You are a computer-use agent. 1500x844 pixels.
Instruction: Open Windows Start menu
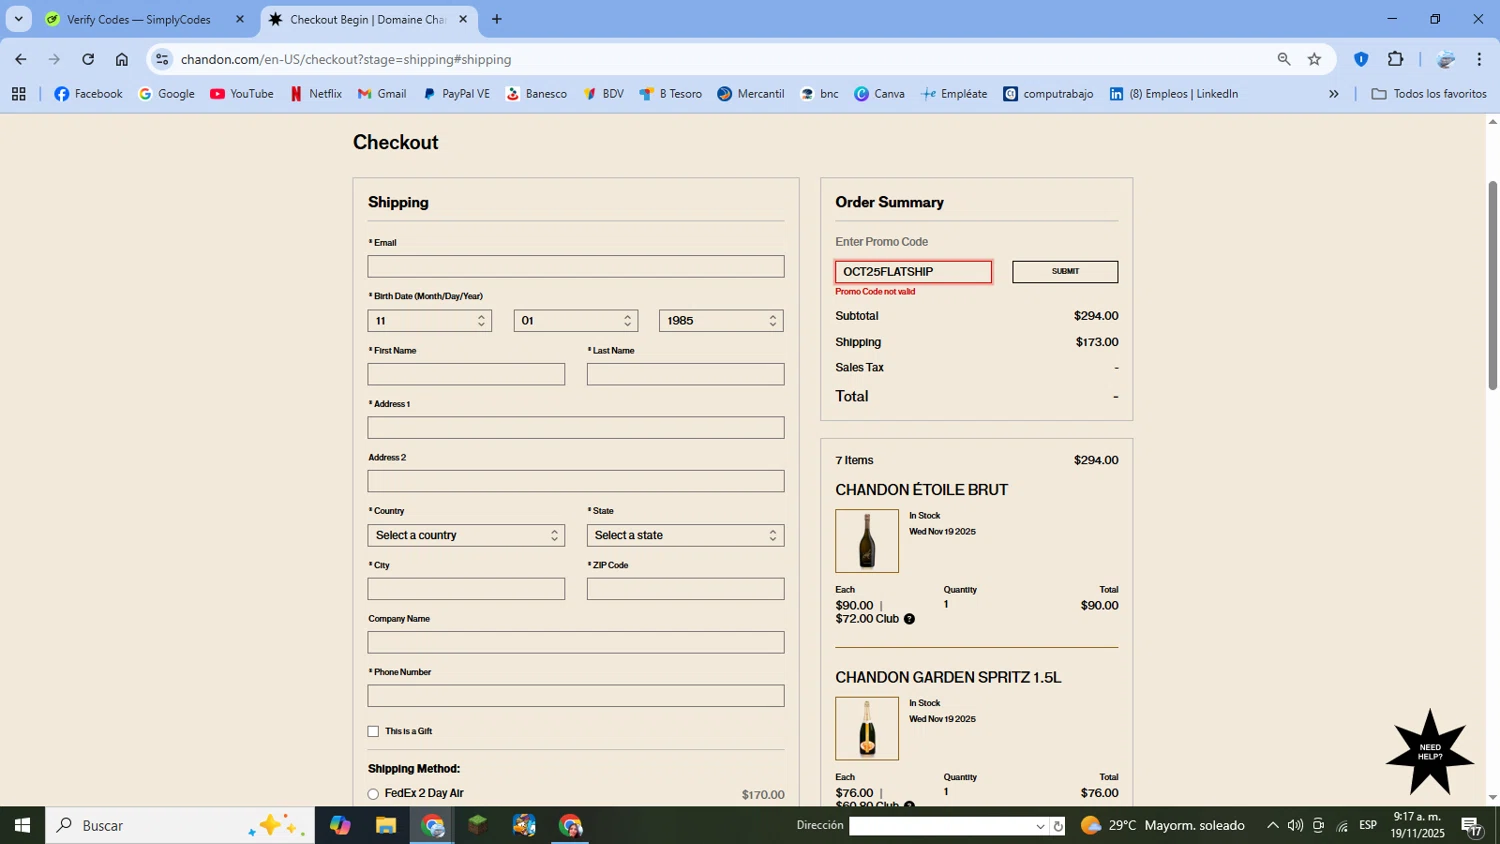[22, 825]
